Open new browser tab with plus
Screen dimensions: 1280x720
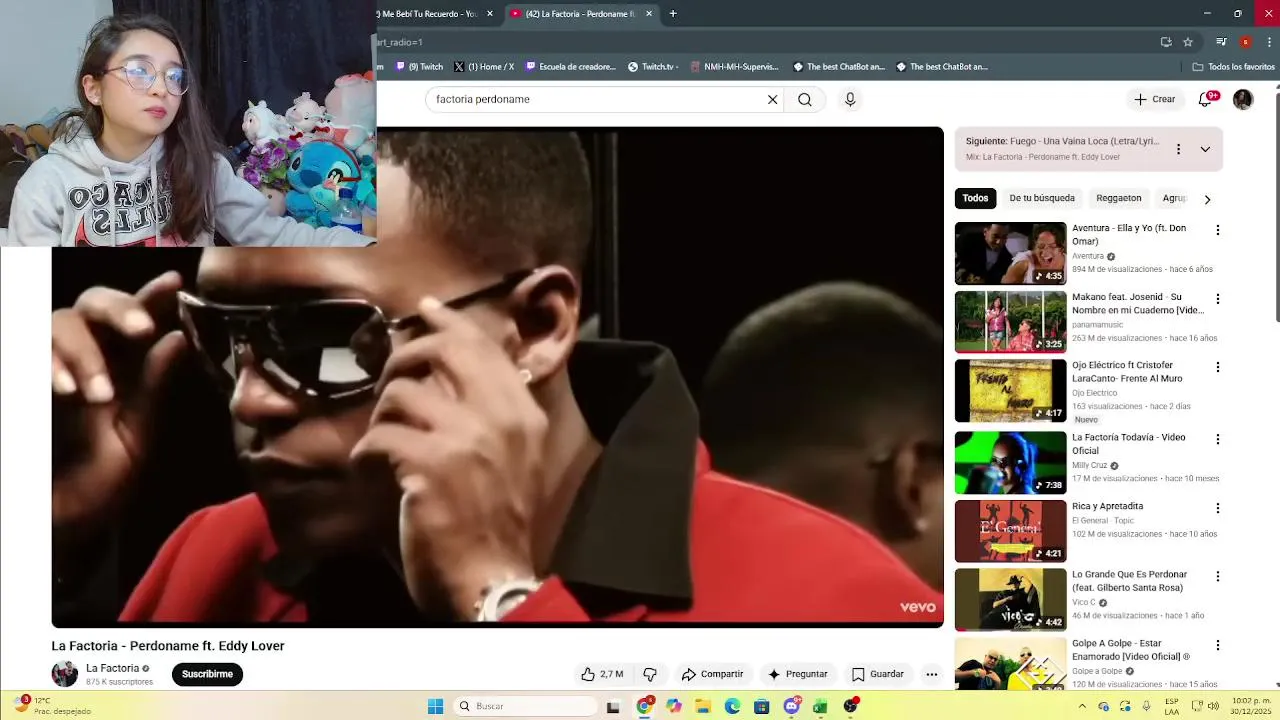click(x=673, y=14)
